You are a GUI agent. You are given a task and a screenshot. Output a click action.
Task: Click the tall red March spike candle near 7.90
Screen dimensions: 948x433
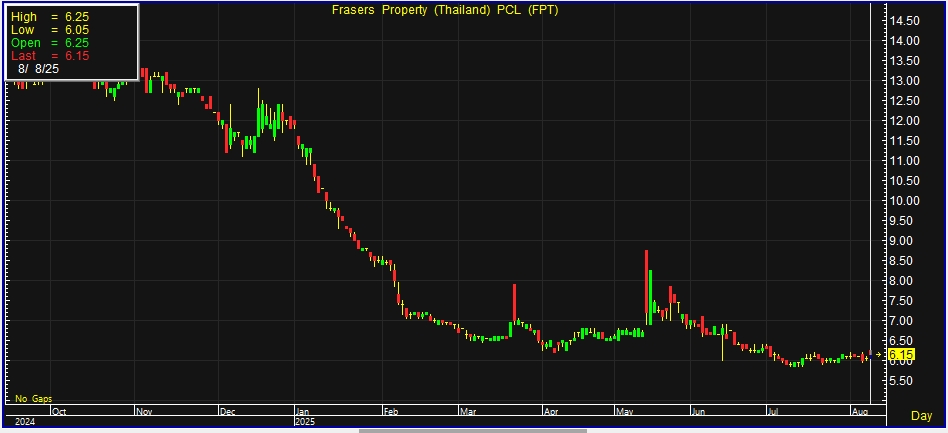click(x=515, y=302)
